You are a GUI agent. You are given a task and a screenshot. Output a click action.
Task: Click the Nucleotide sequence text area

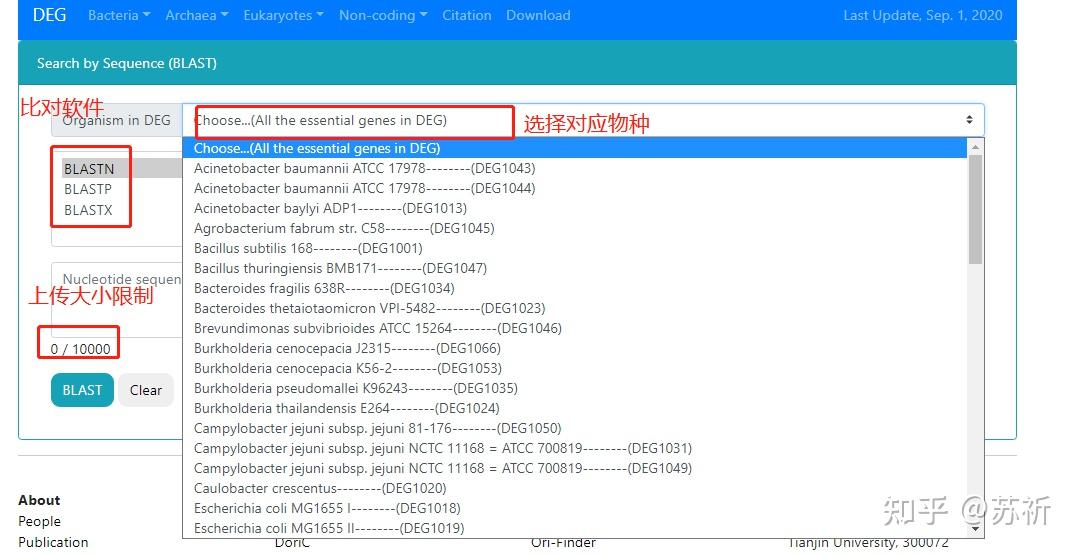pyautogui.click(x=117, y=299)
